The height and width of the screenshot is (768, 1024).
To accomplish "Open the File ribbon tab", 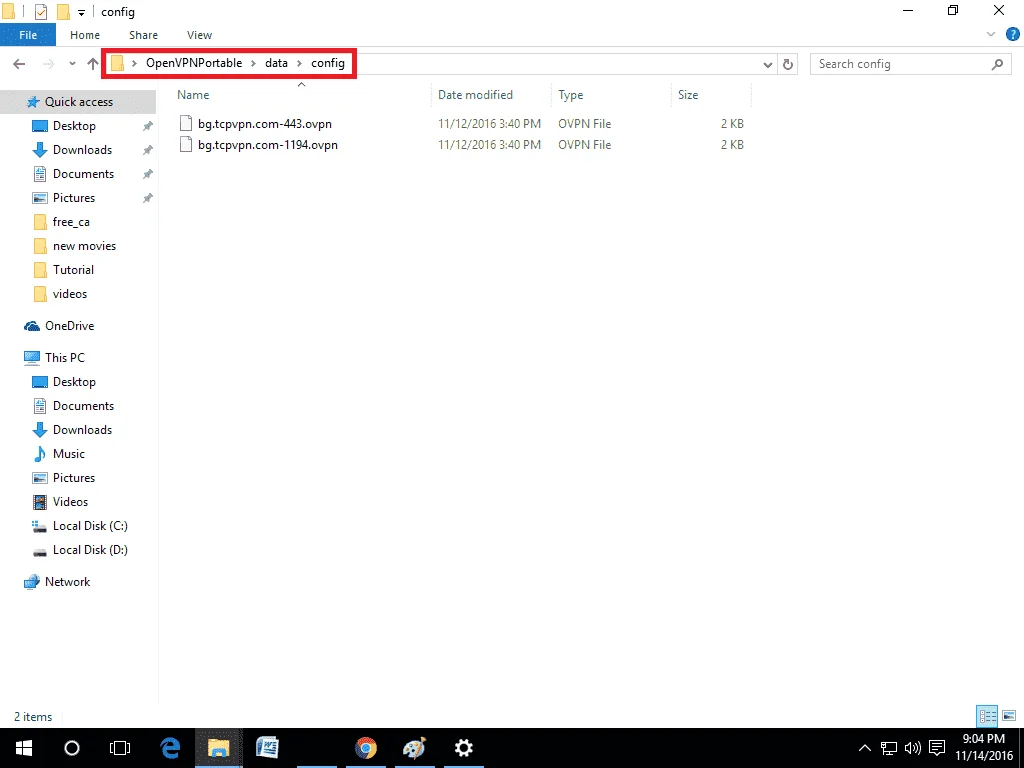I will click(x=28, y=35).
